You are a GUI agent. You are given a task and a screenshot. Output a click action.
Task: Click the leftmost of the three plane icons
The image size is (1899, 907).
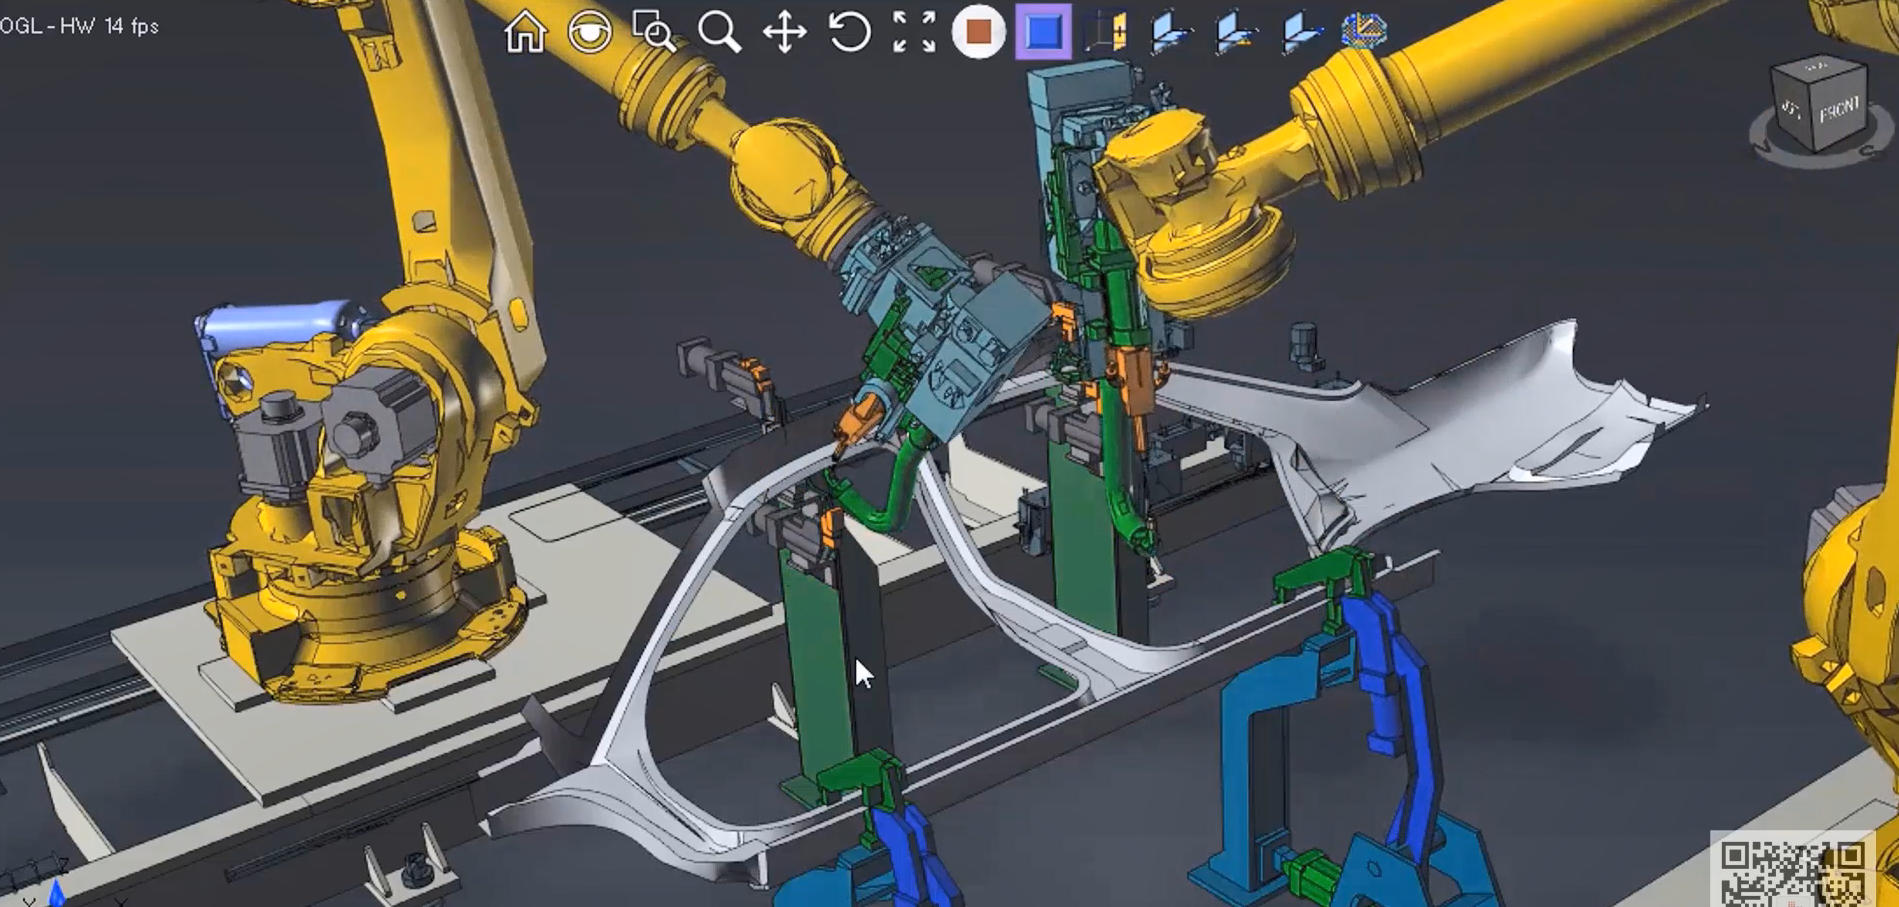[x=1172, y=32]
